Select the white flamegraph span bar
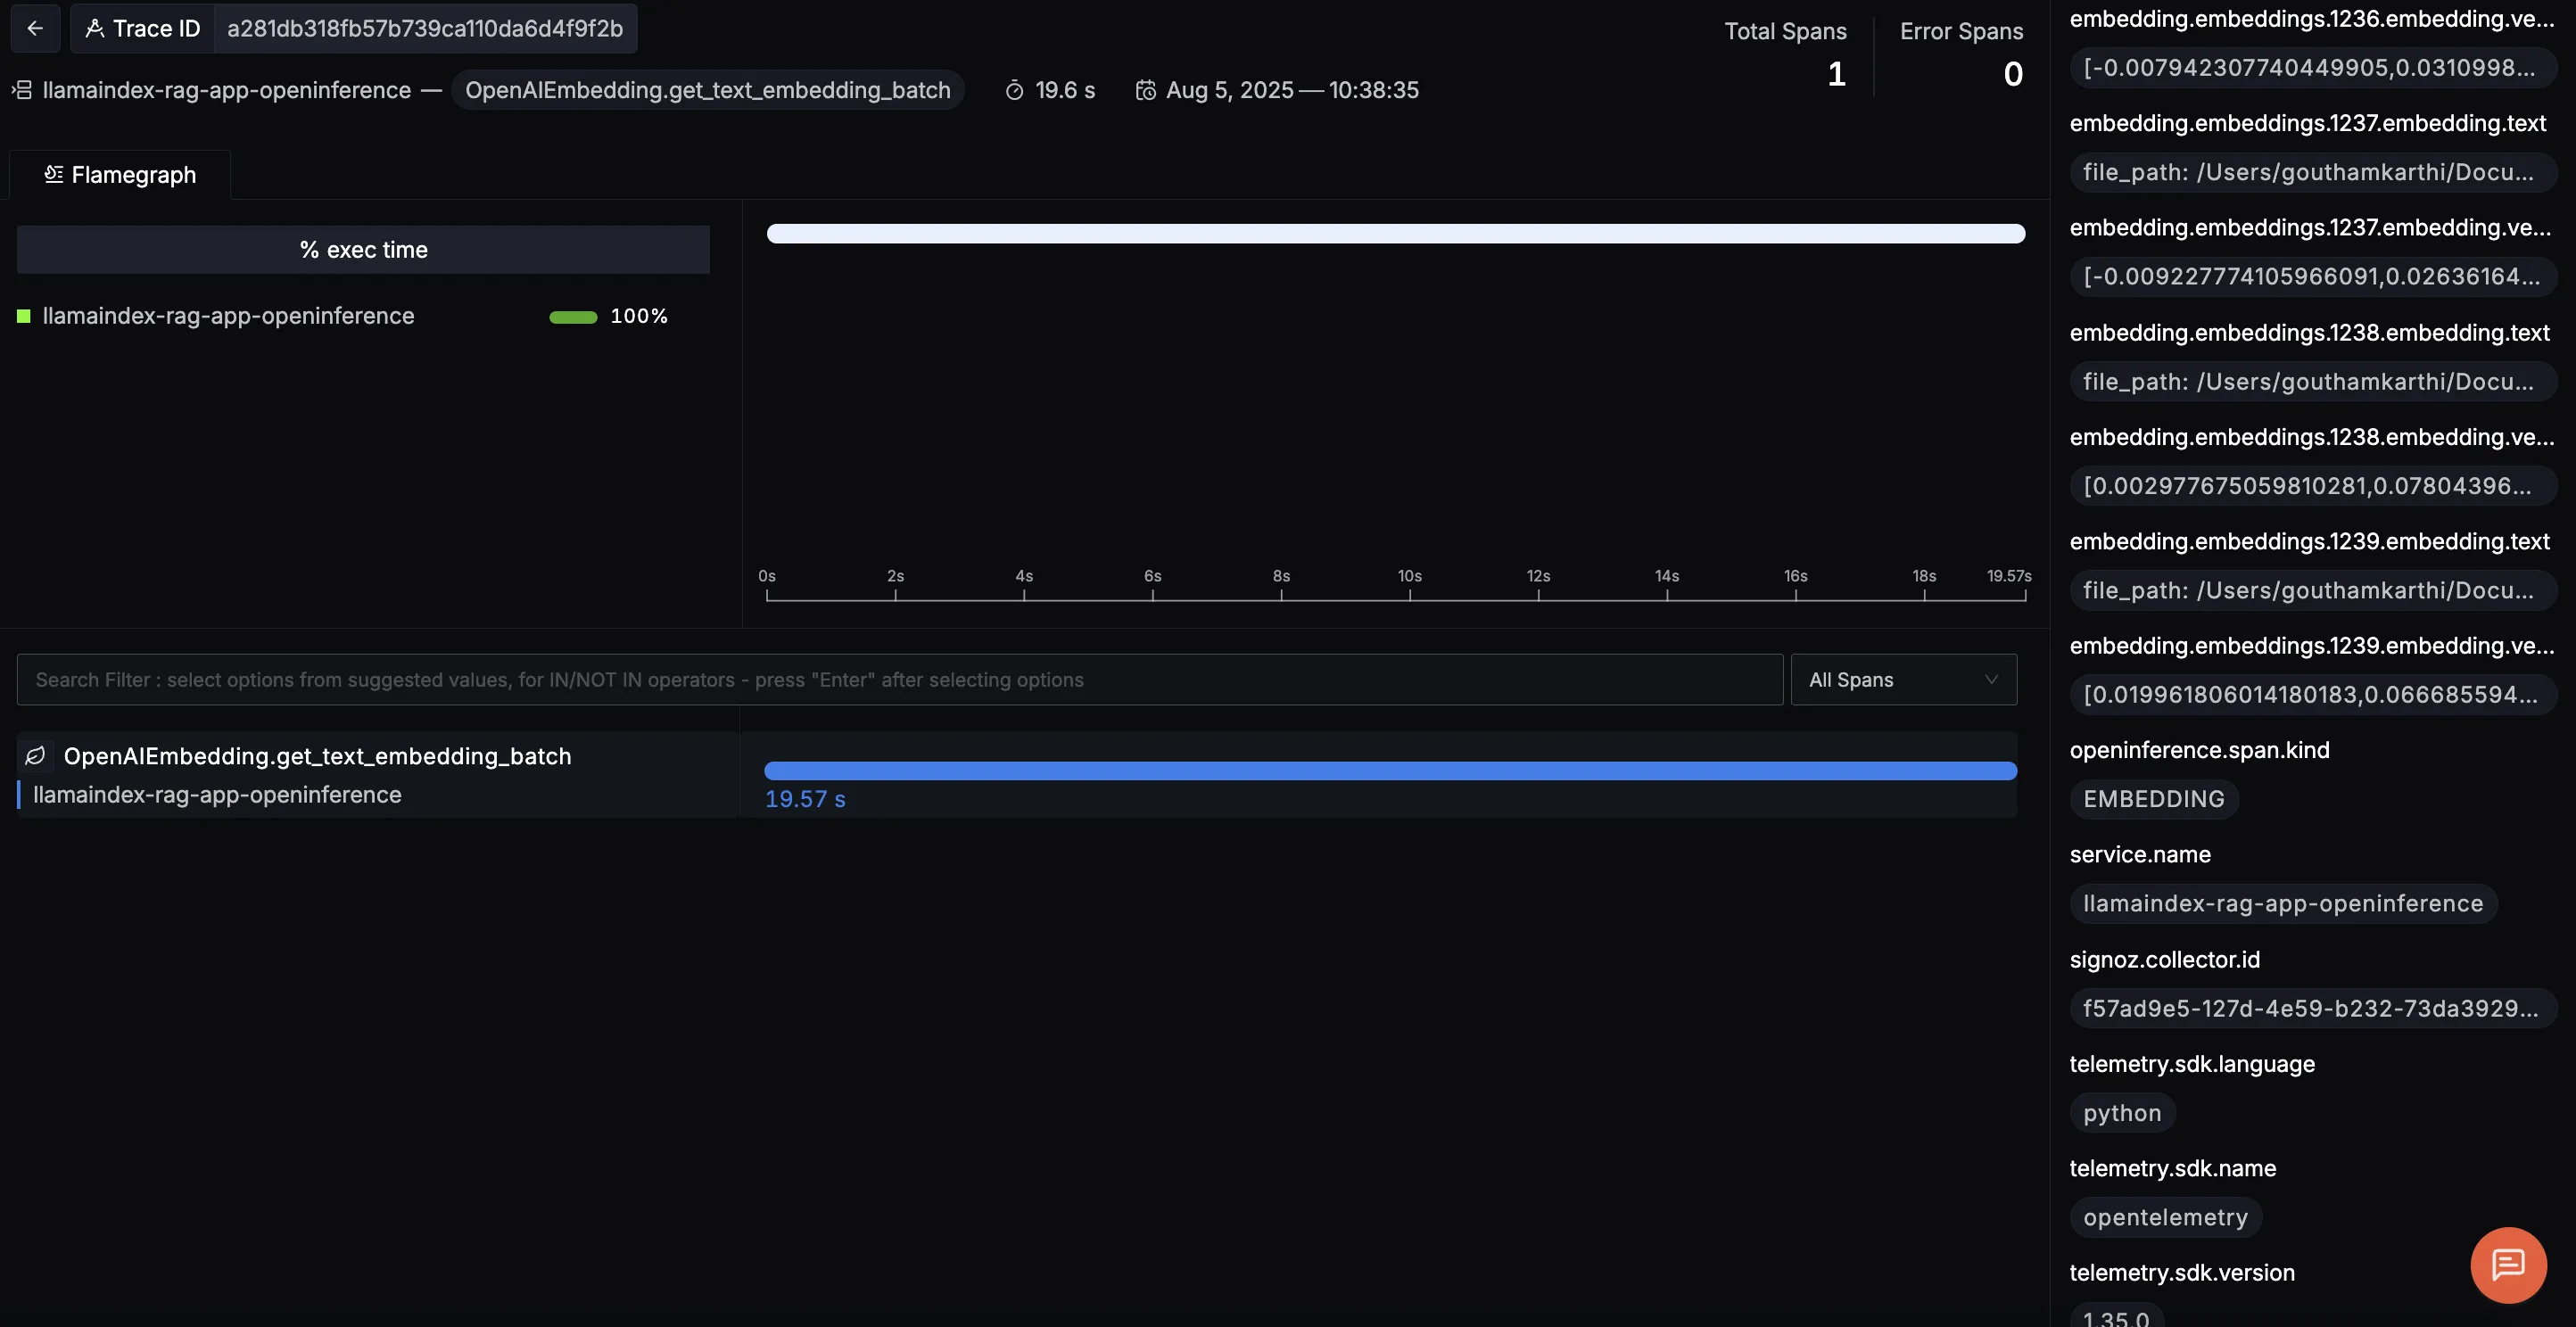 coord(1396,233)
